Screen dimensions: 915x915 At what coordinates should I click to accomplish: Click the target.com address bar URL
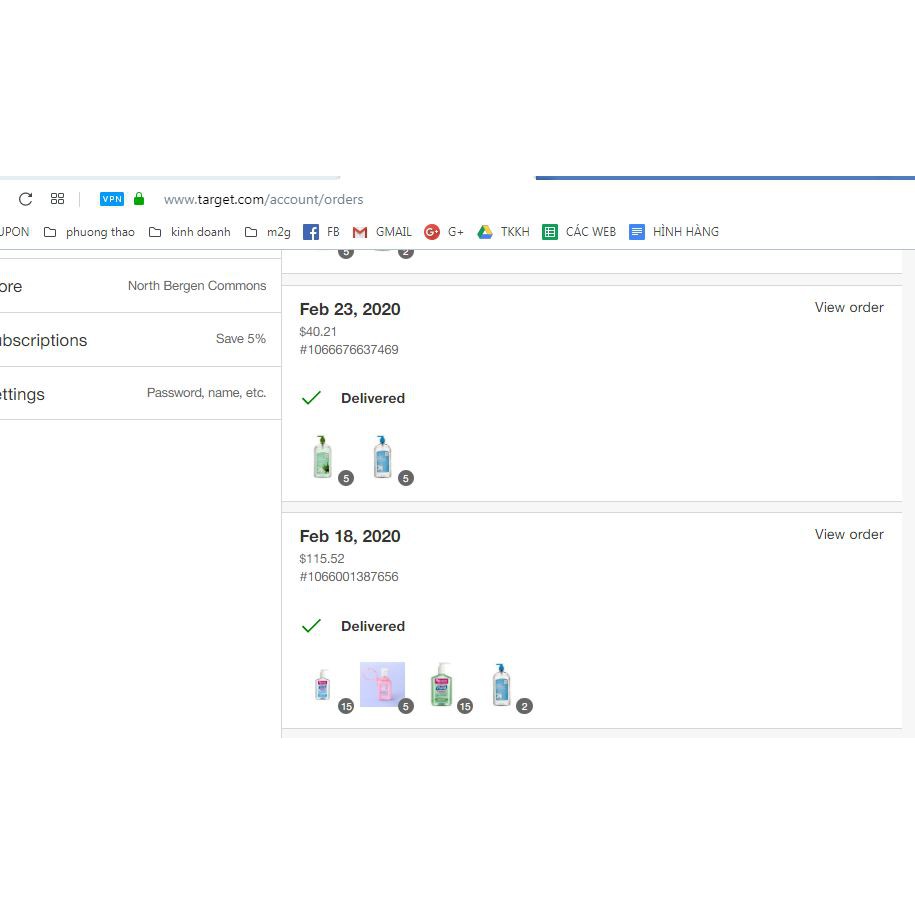coord(263,199)
